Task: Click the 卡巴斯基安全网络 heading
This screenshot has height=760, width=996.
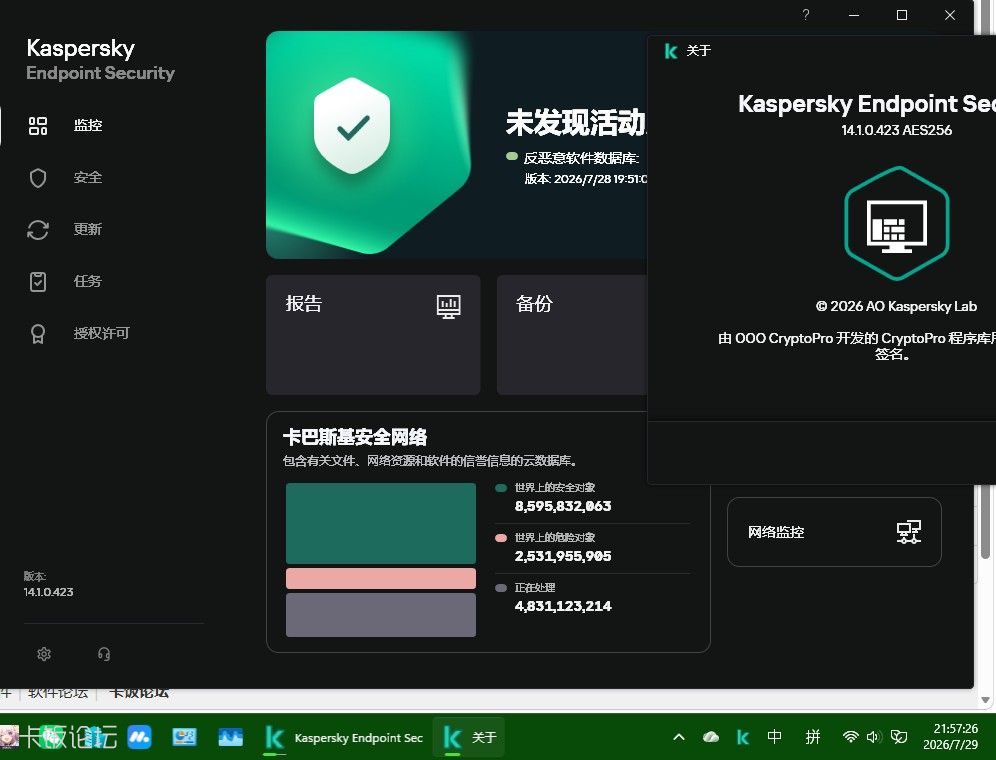Action: tap(355, 437)
